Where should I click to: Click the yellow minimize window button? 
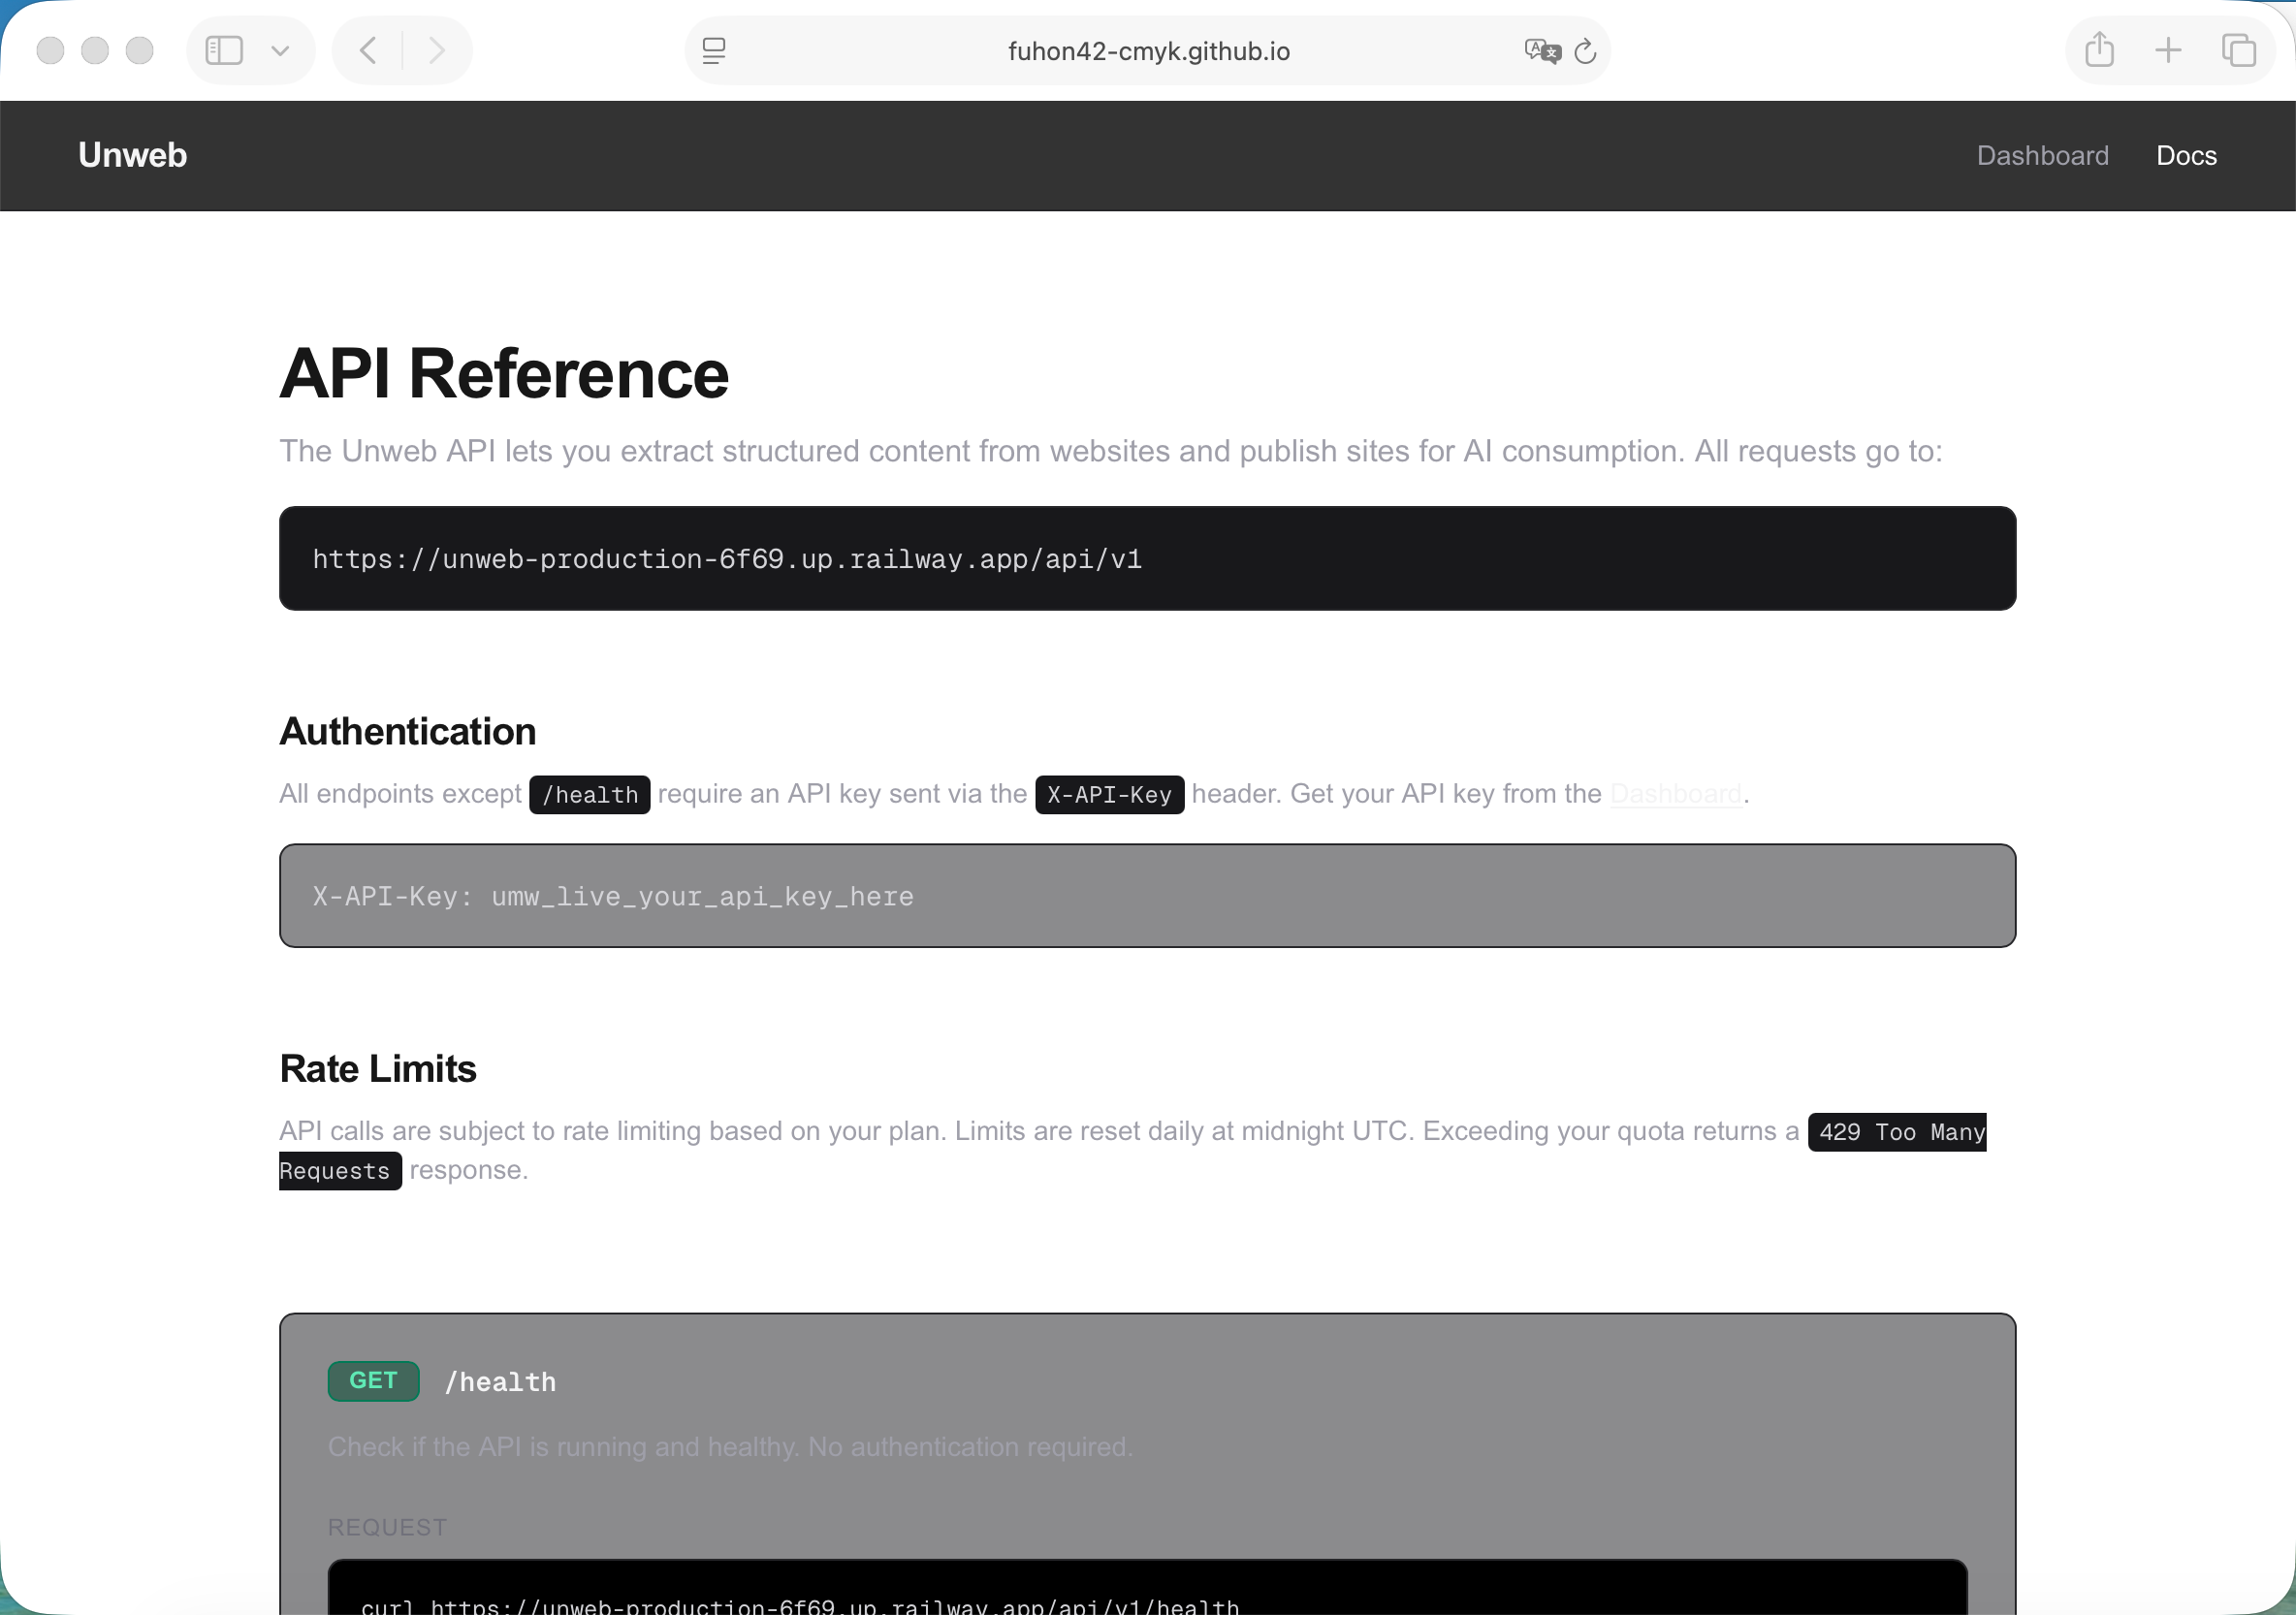95,50
